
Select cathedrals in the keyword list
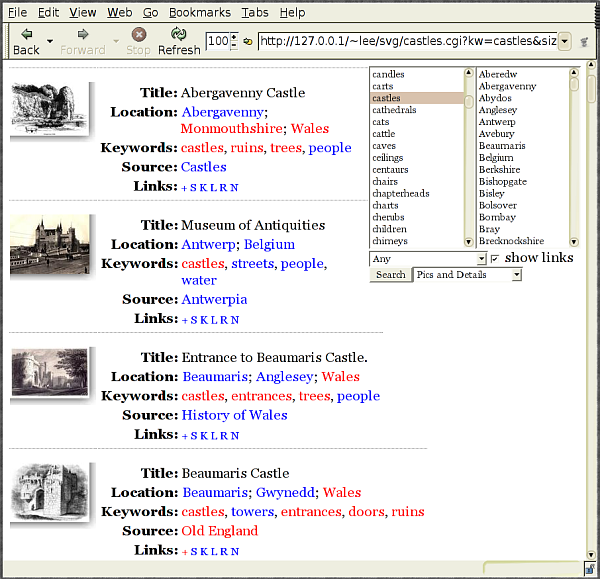pyautogui.click(x=393, y=110)
